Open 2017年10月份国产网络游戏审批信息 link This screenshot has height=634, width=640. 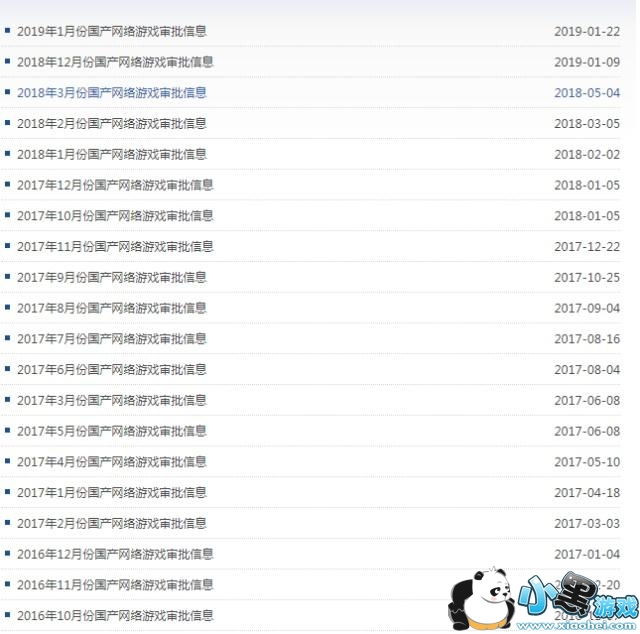click(x=115, y=216)
